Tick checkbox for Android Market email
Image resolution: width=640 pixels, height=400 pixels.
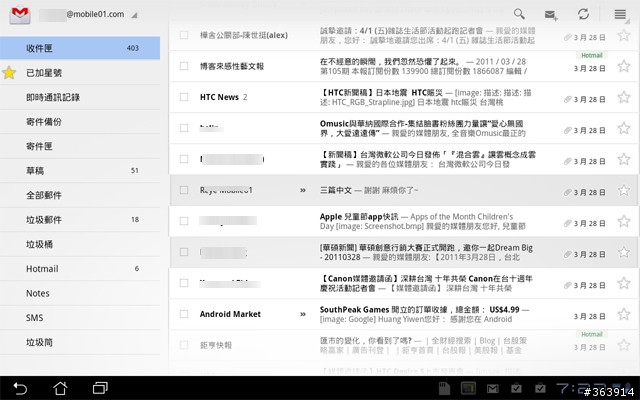pos(184,314)
